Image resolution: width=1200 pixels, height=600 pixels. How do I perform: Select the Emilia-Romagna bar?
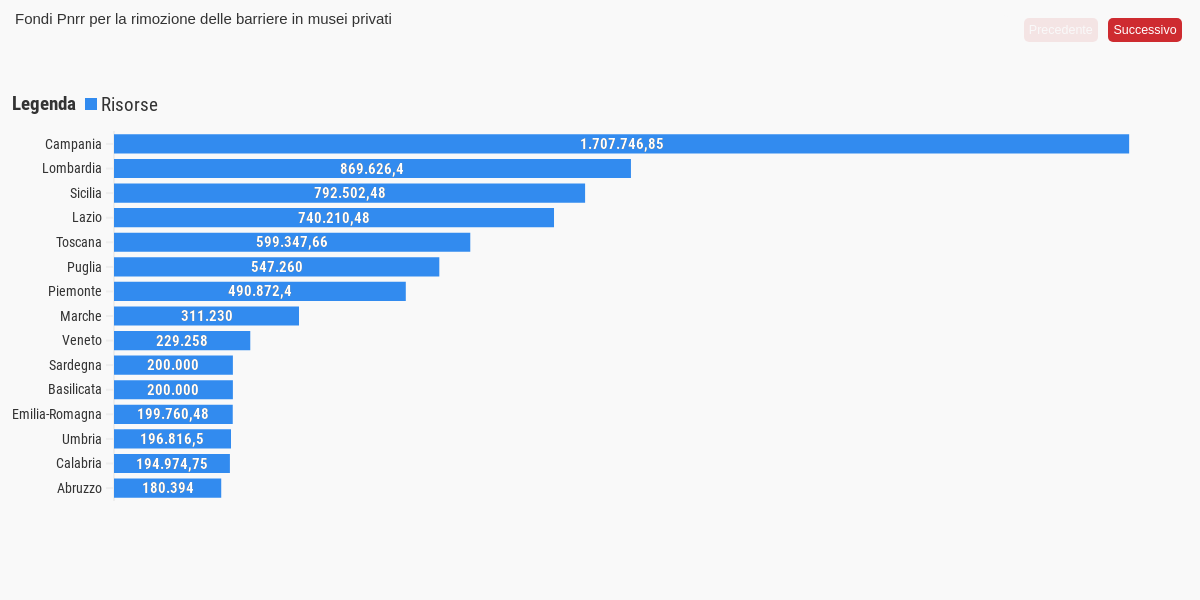tap(173, 414)
